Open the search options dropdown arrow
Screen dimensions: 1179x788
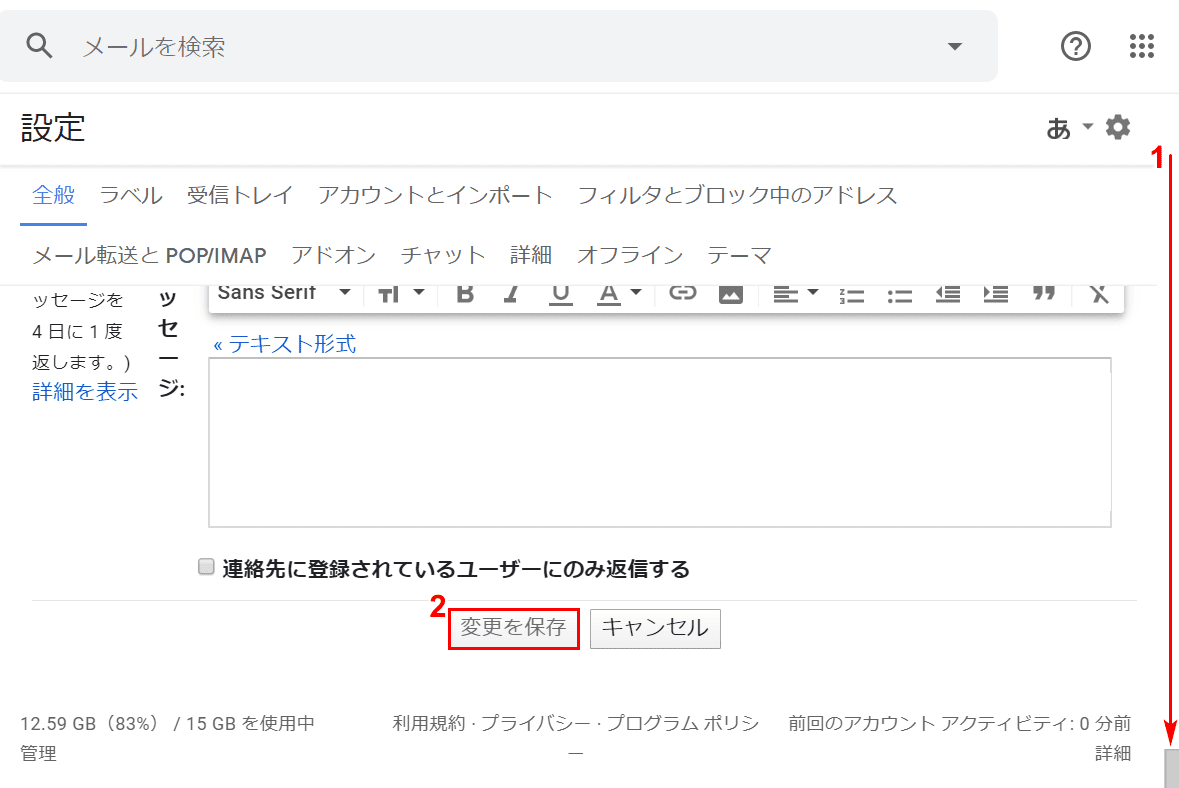pos(955,47)
